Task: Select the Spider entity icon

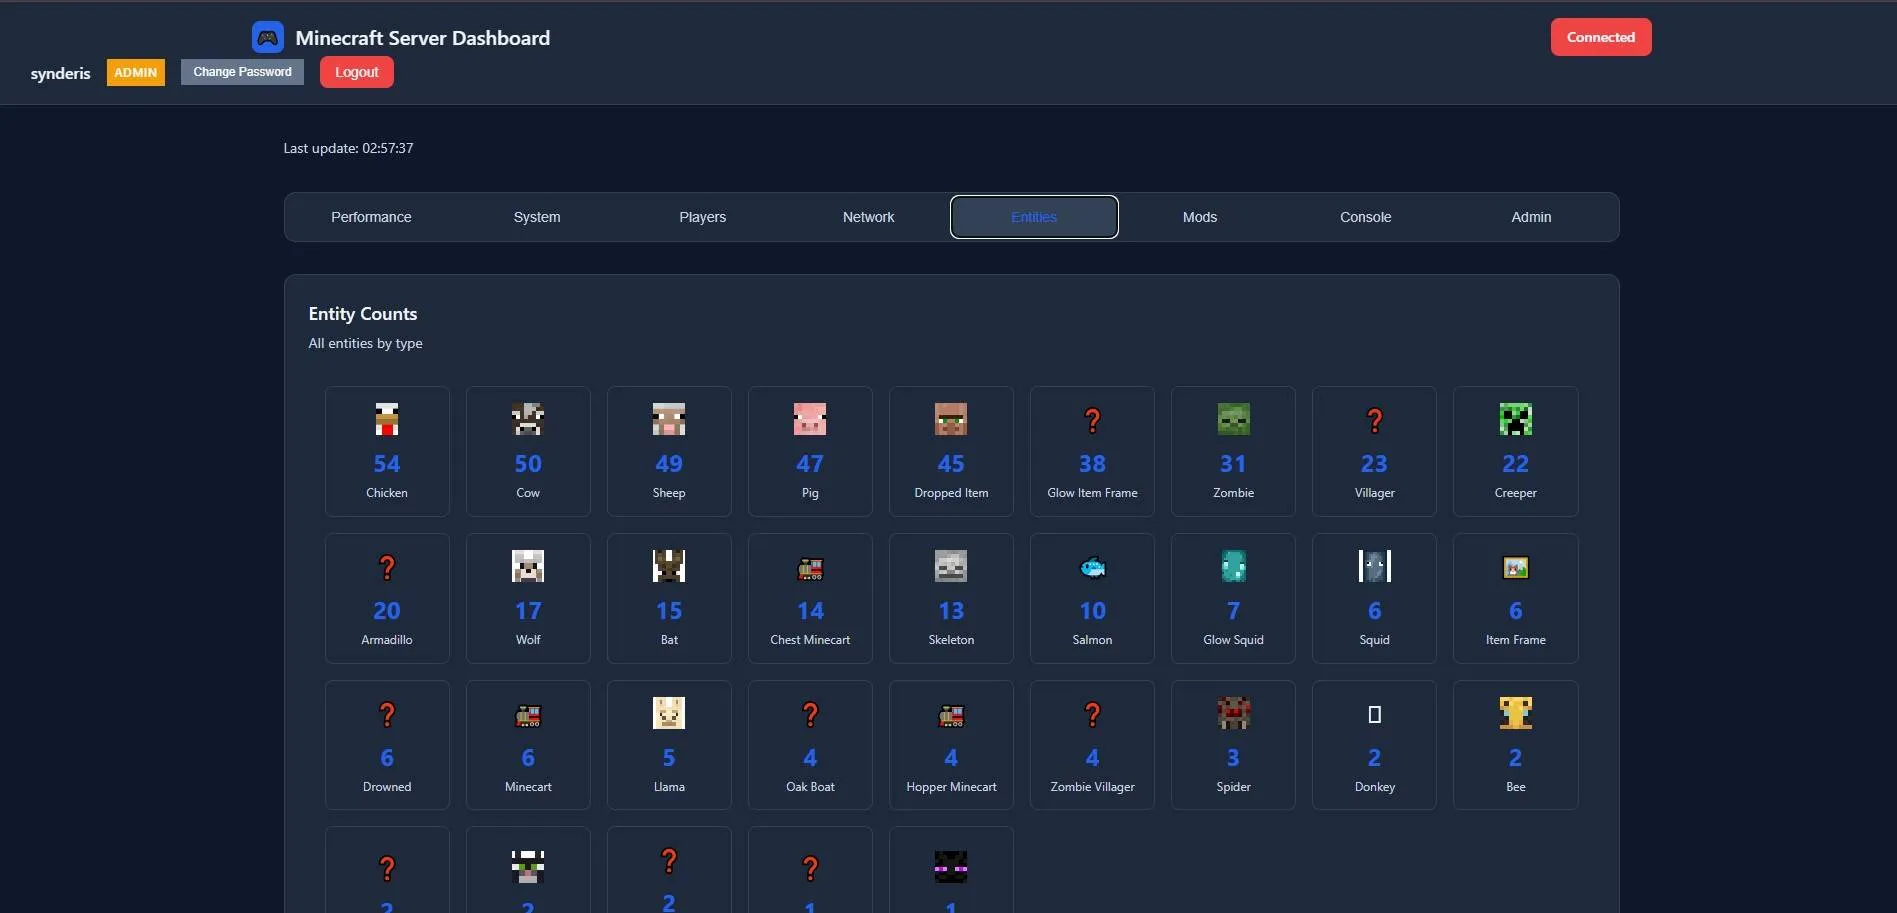Action: click(x=1233, y=713)
